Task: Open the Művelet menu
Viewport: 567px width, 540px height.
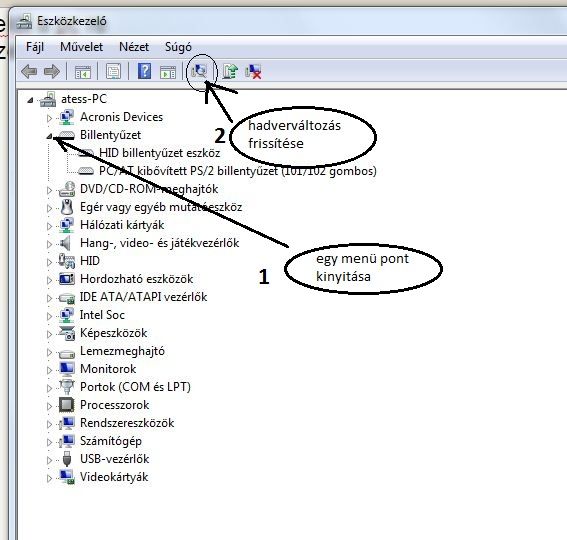Action: (81, 47)
